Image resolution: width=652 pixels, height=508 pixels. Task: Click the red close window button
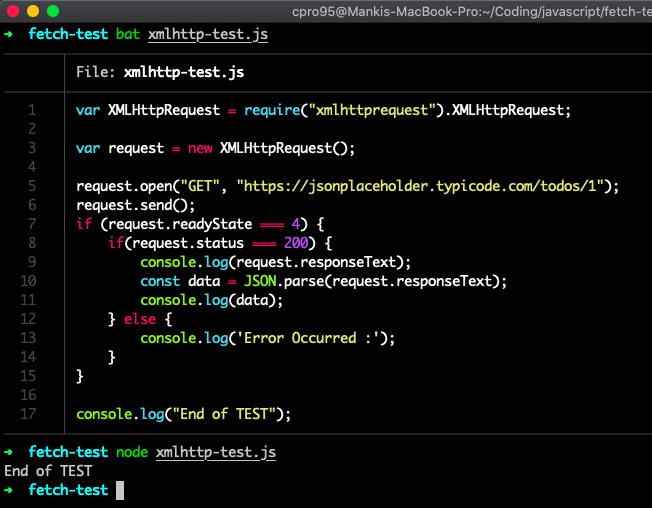click(x=13, y=11)
